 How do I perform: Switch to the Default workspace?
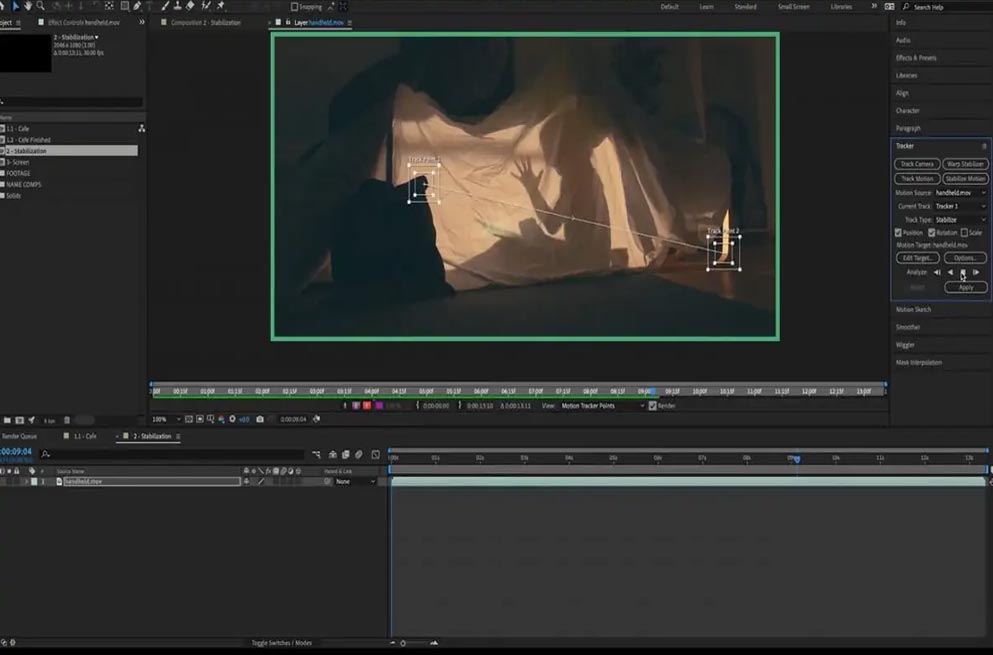(669, 7)
